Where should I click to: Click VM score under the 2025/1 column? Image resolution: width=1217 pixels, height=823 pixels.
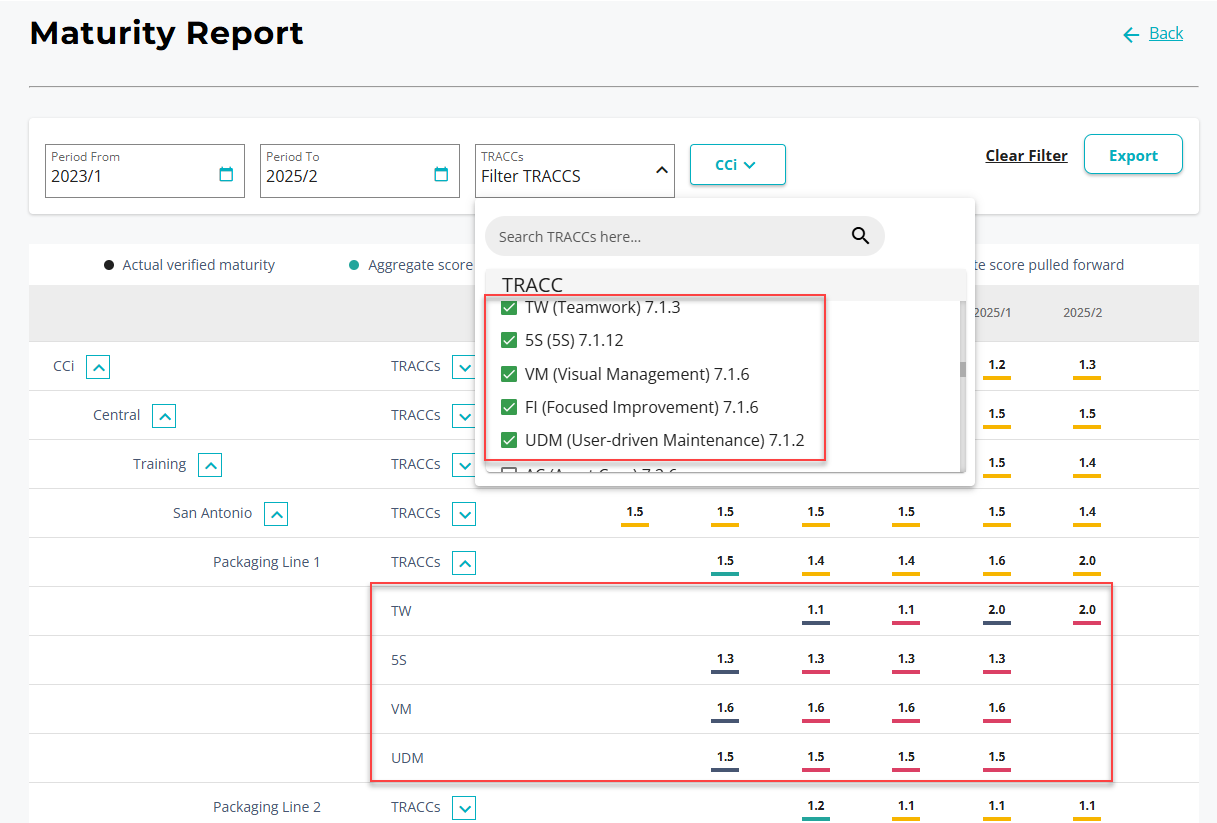[x=997, y=709]
